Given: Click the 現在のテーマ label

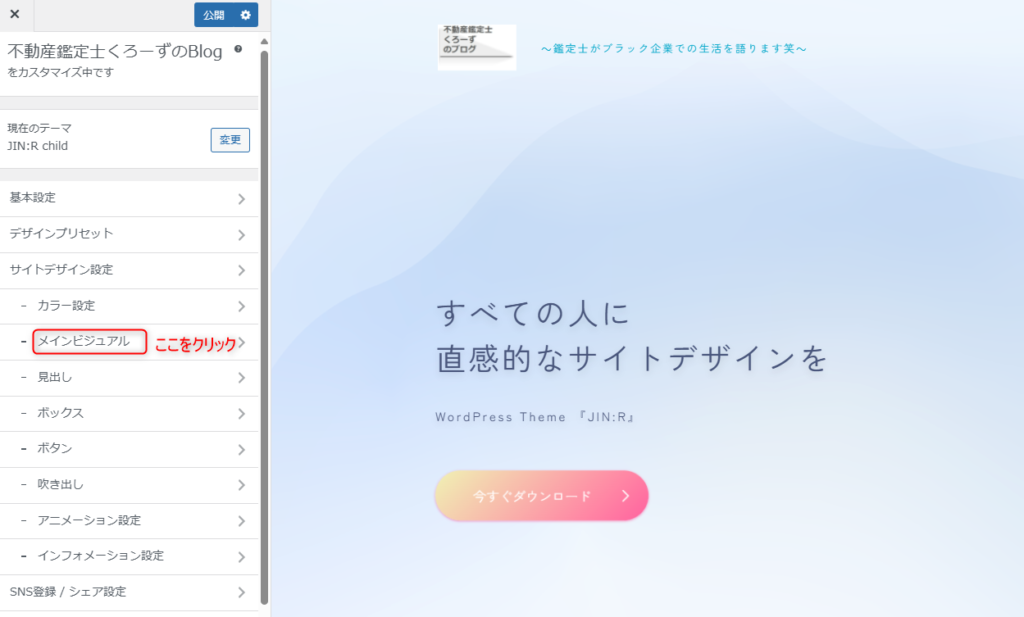Looking at the screenshot, I should pyautogui.click(x=39, y=128).
